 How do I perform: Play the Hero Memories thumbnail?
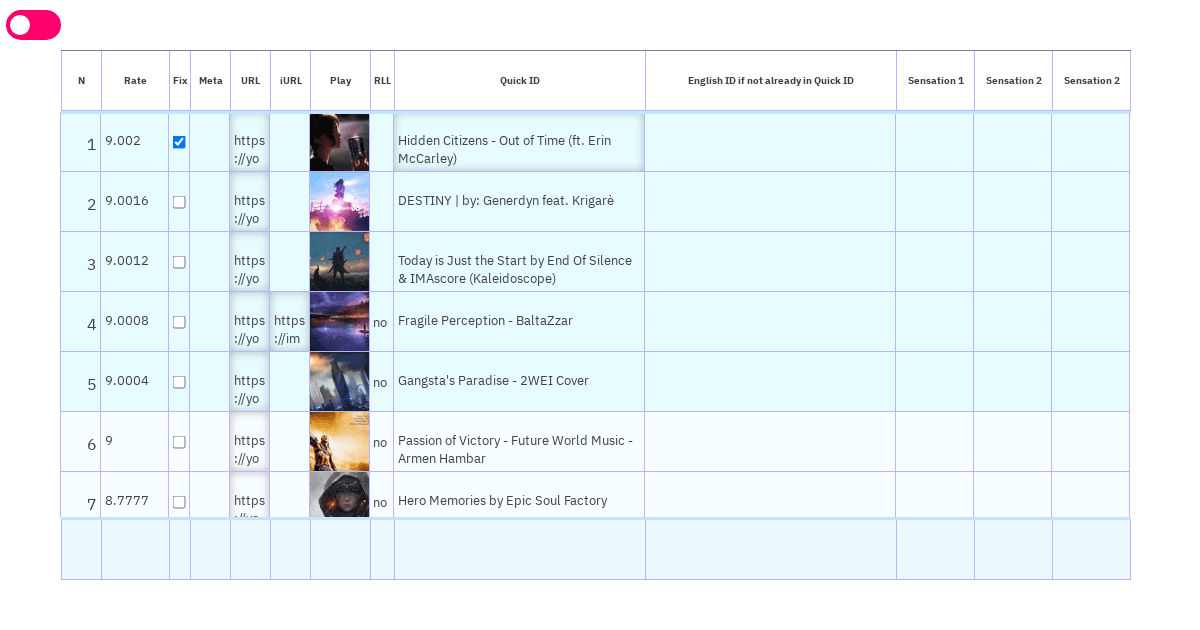(339, 496)
